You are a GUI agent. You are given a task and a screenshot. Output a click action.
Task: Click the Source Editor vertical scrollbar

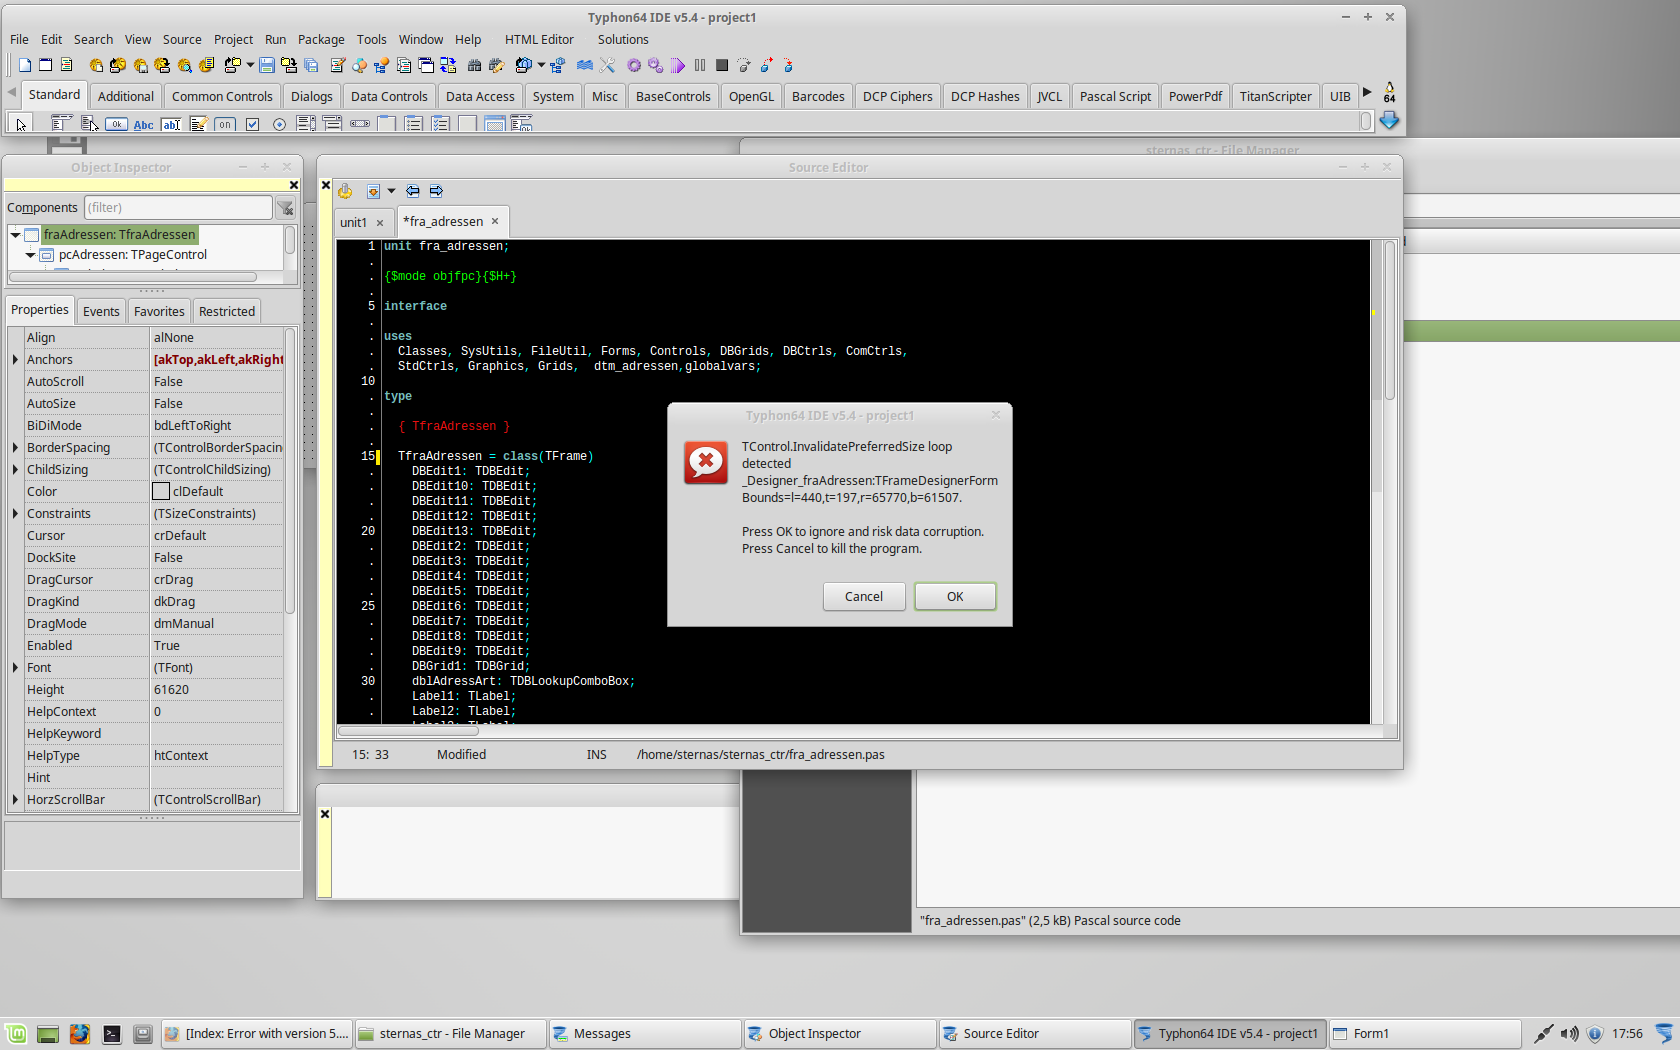click(x=1389, y=480)
